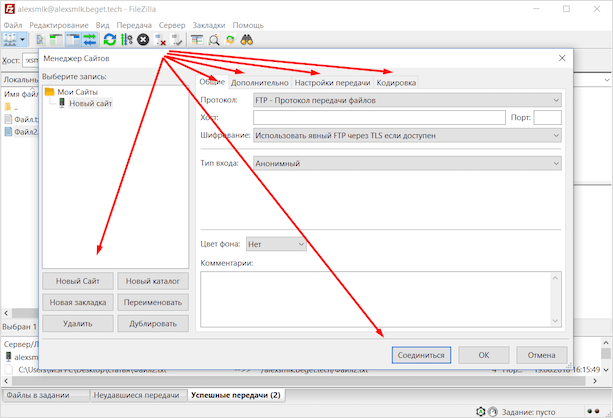This screenshot has height=418, width=613.
Task: Toggle the remote directory tree icon
Action: coord(73,40)
